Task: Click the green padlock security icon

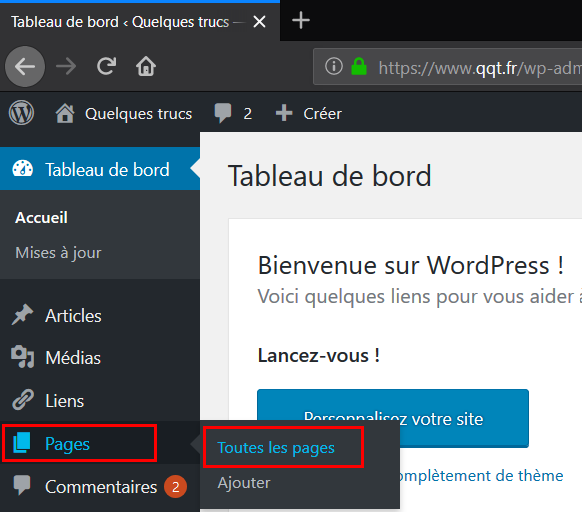Action: tap(359, 66)
